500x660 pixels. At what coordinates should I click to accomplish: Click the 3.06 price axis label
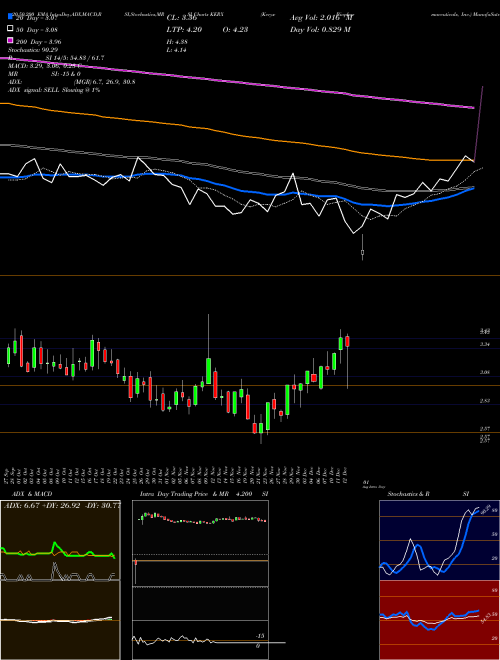coord(484,373)
